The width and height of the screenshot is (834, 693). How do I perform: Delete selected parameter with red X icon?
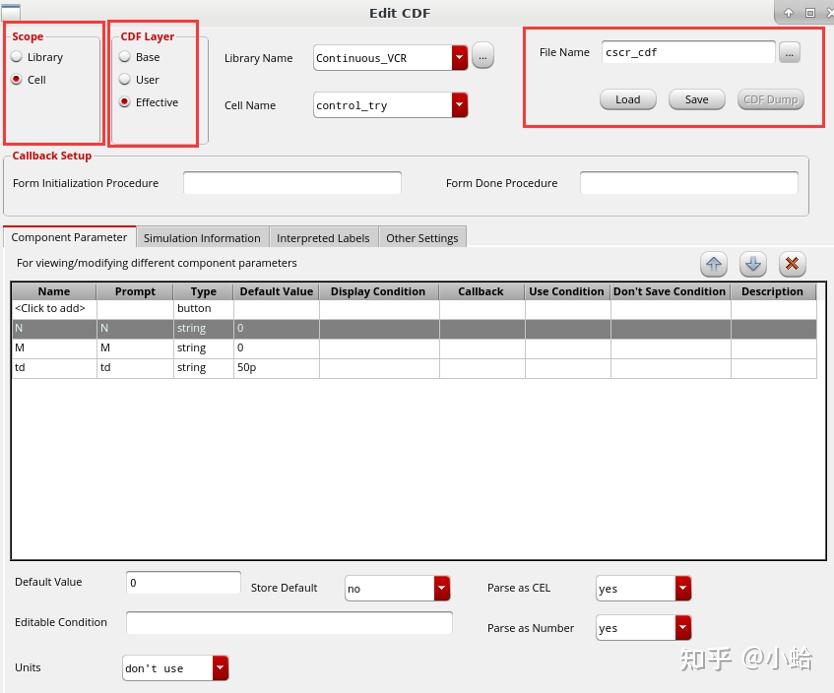[792, 263]
